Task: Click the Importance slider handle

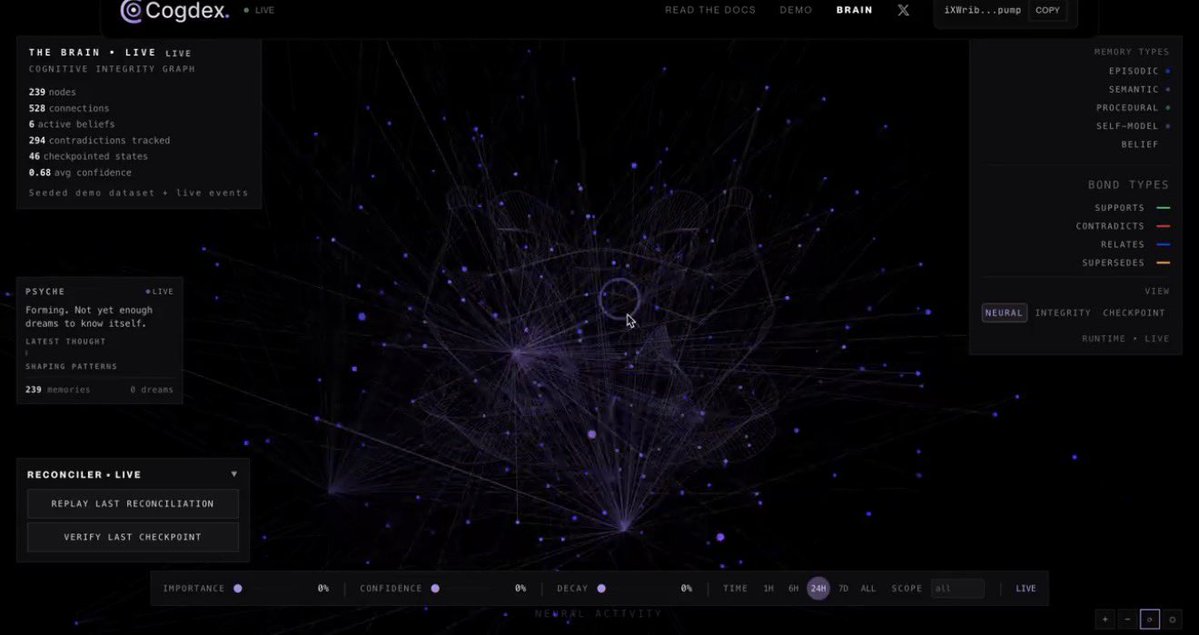Action: (238, 588)
